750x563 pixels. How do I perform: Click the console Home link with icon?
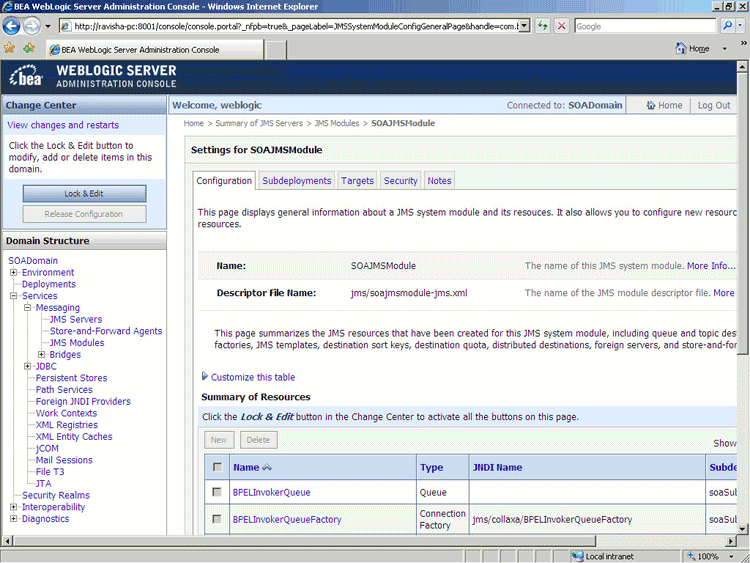coord(664,105)
